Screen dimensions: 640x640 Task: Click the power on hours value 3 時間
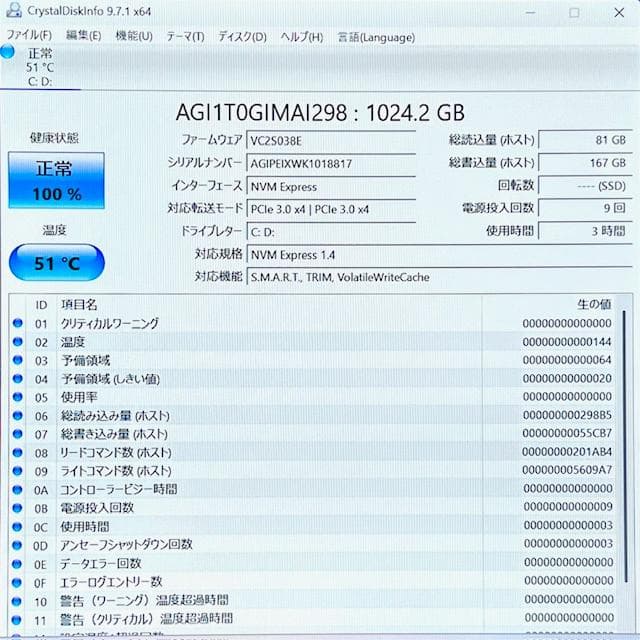click(x=585, y=231)
